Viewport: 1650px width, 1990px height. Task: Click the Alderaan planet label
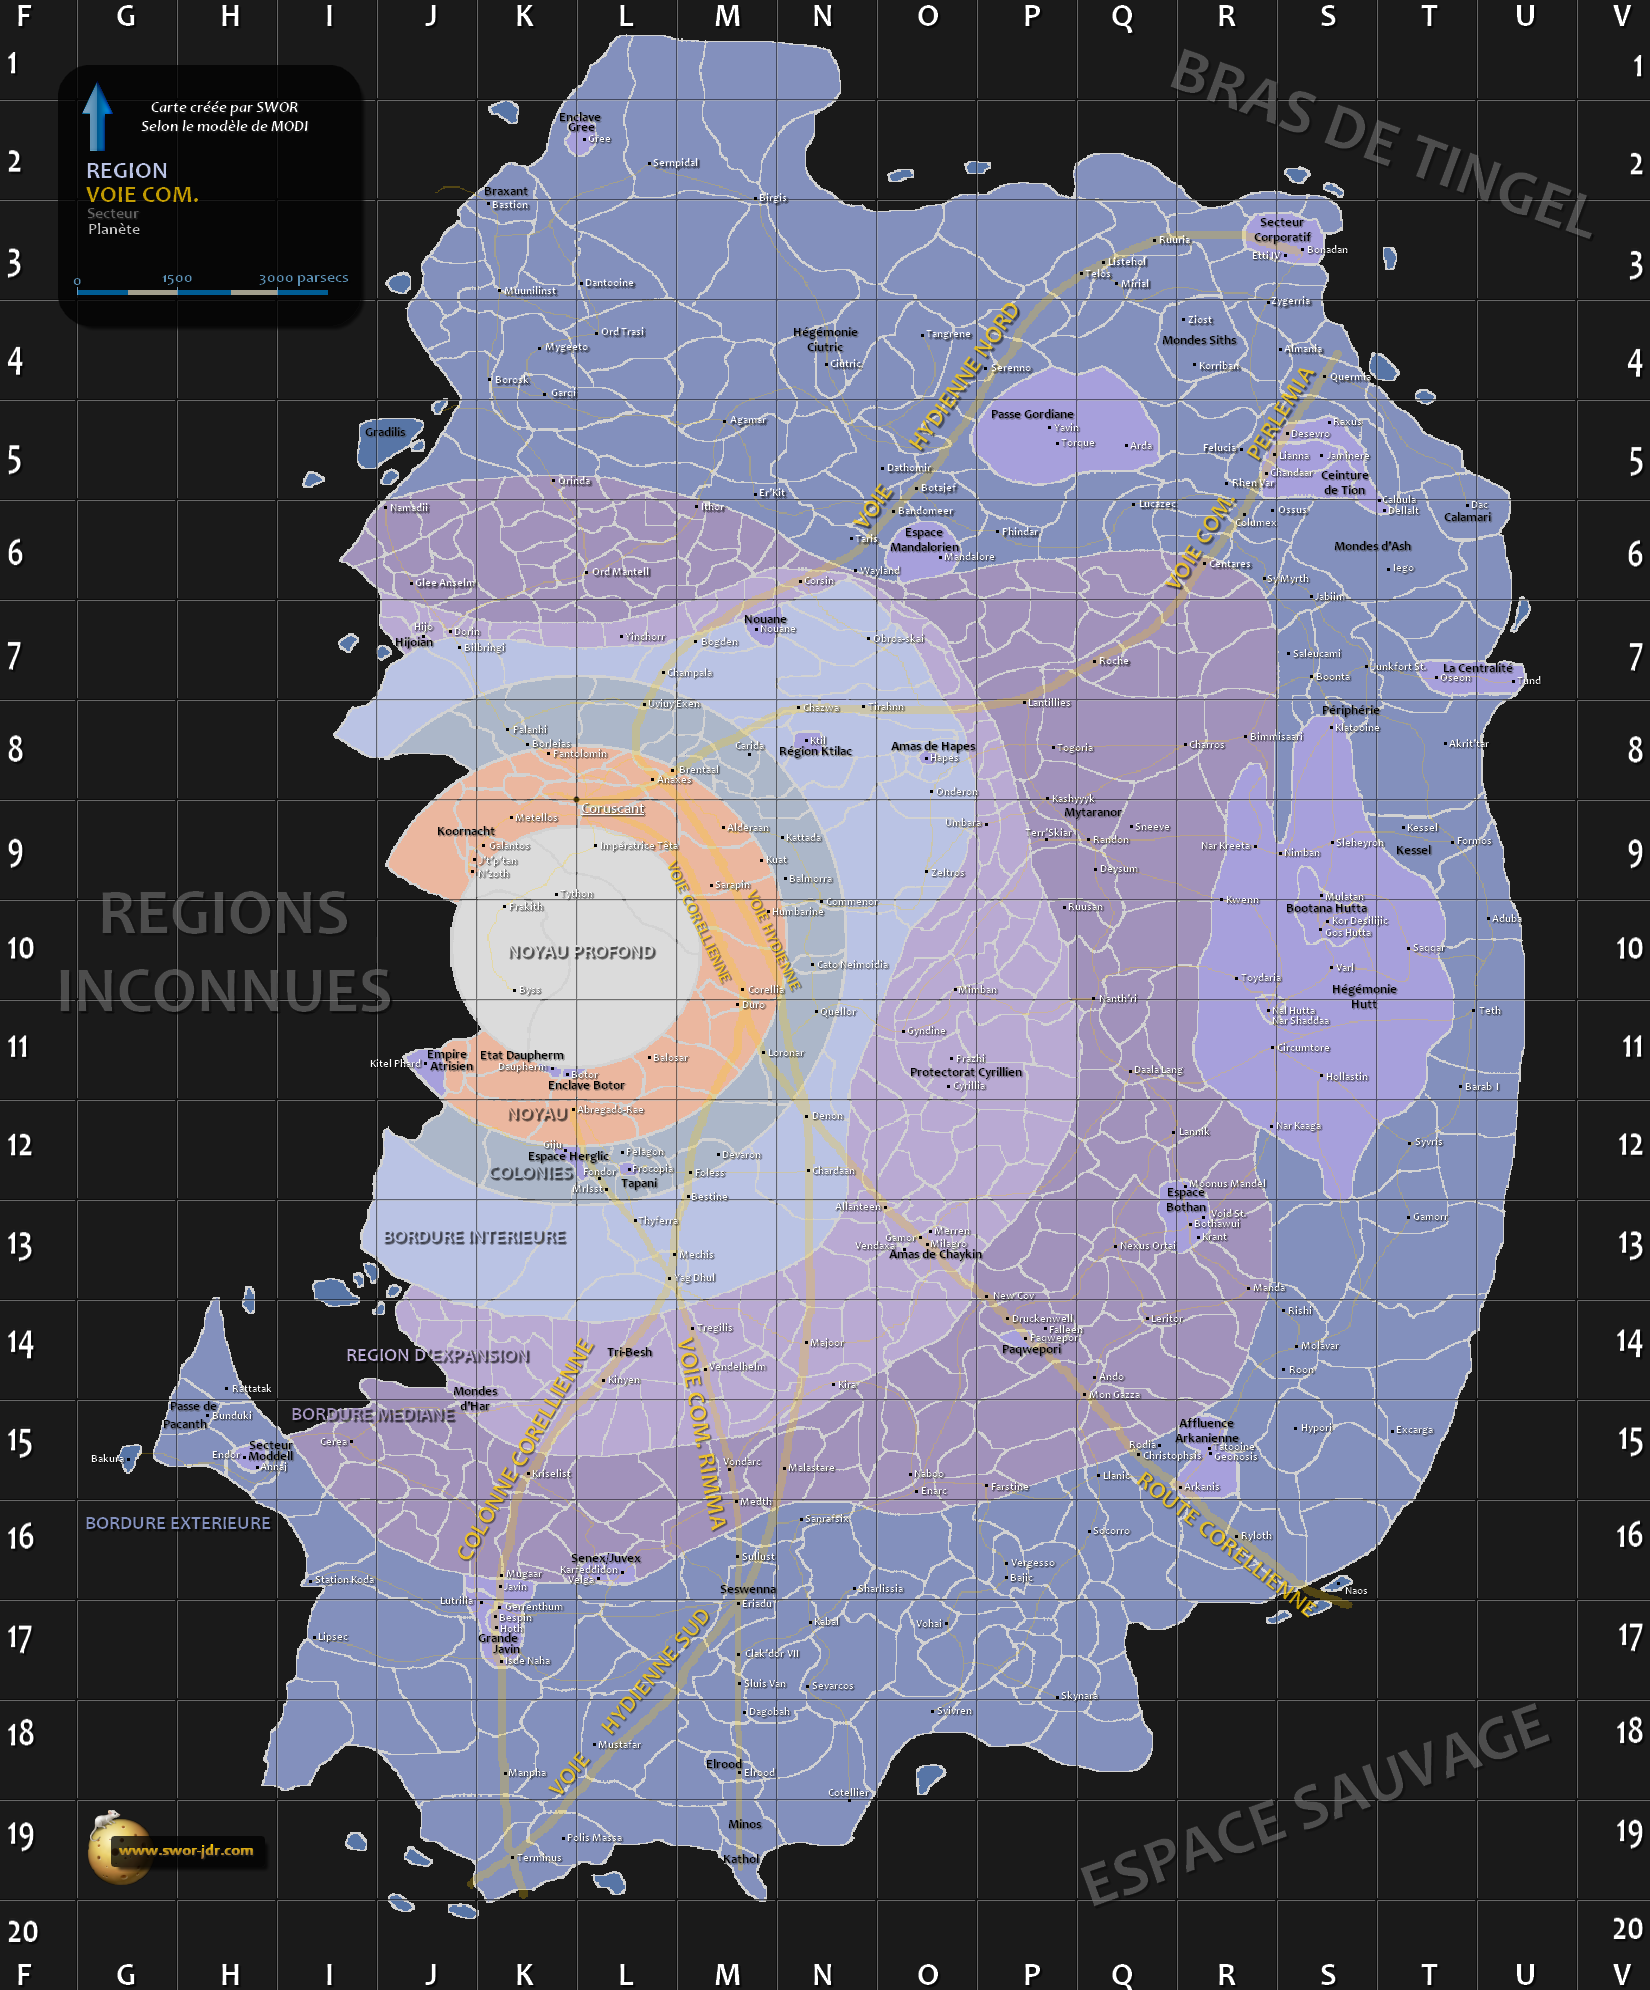(x=748, y=827)
